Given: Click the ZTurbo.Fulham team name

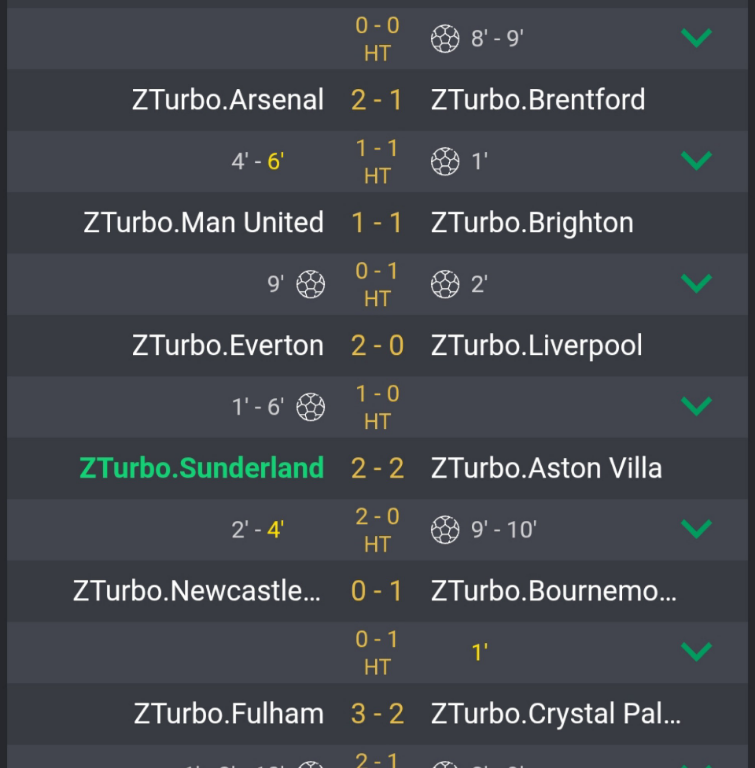Looking at the screenshot, I should (229, 714).
